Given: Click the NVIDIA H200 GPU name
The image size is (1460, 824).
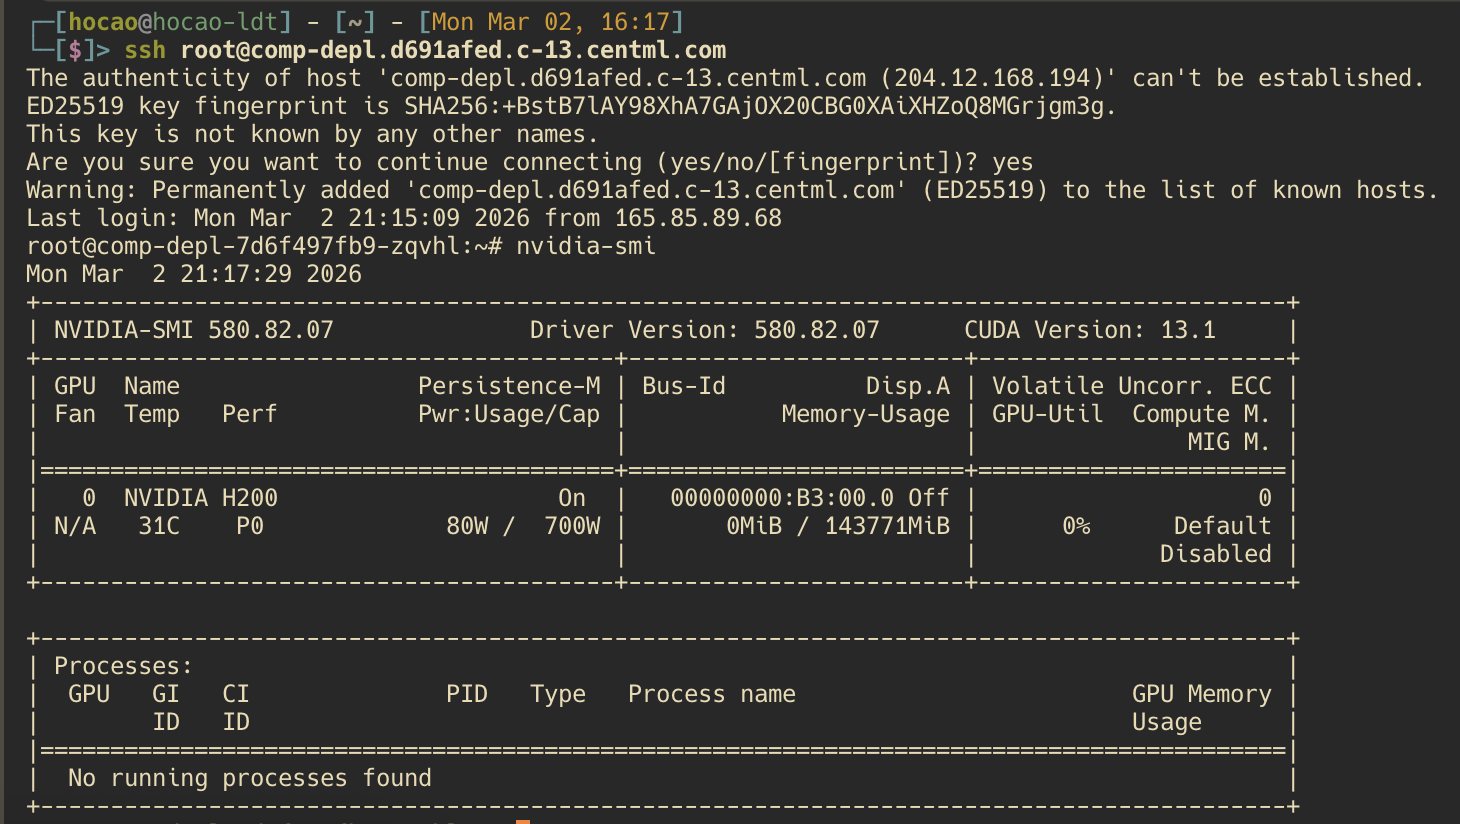Looking at the screenshot, I should tap(201, 498).
